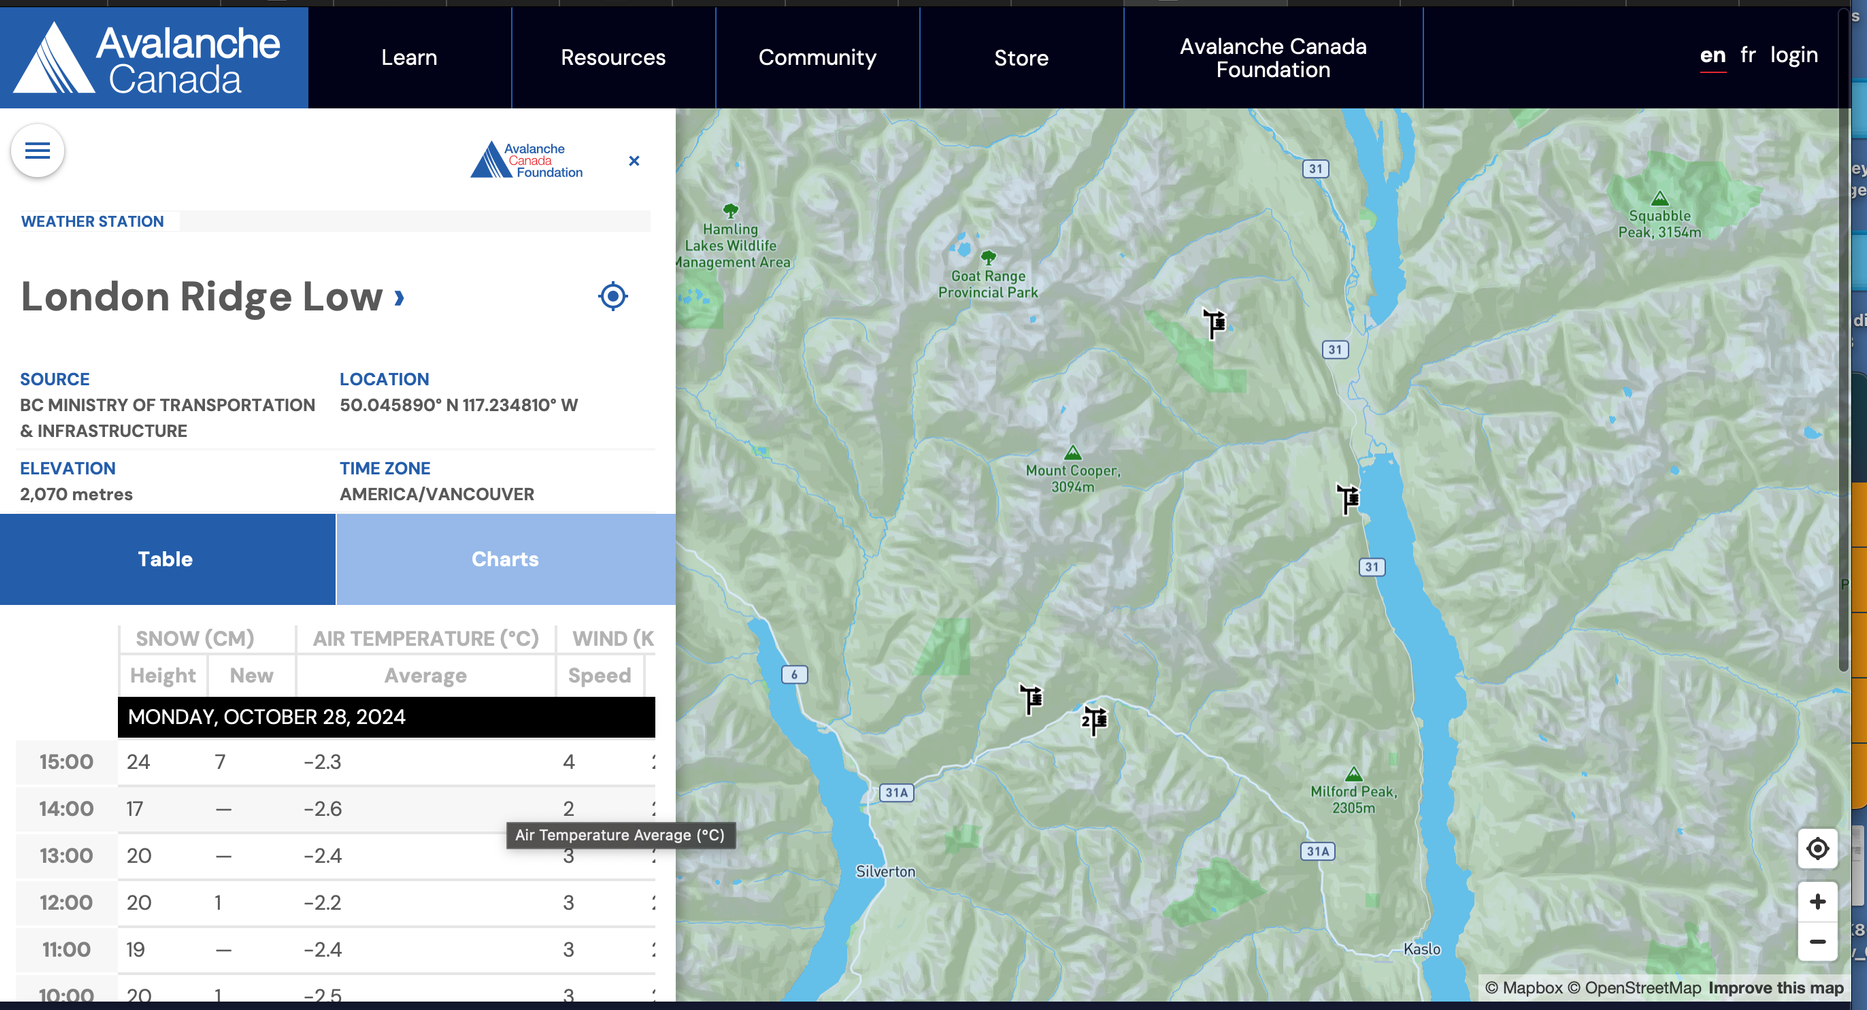The height and width of the screenshot is (1010, 1867).
Task: Click the page vertical scrollbar
Action: point(1844,340)
